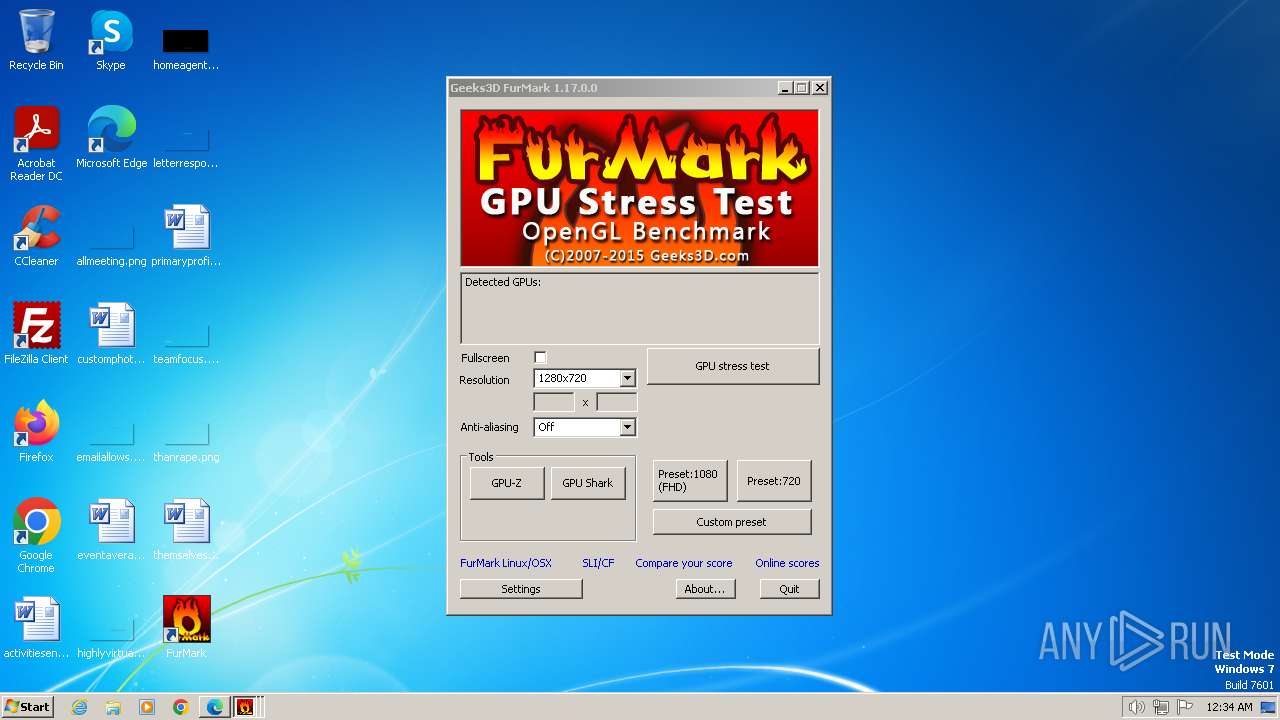Open Google Chrome desktop shortcut
The image size is (1280, 720).
click(x=36, y=536)
